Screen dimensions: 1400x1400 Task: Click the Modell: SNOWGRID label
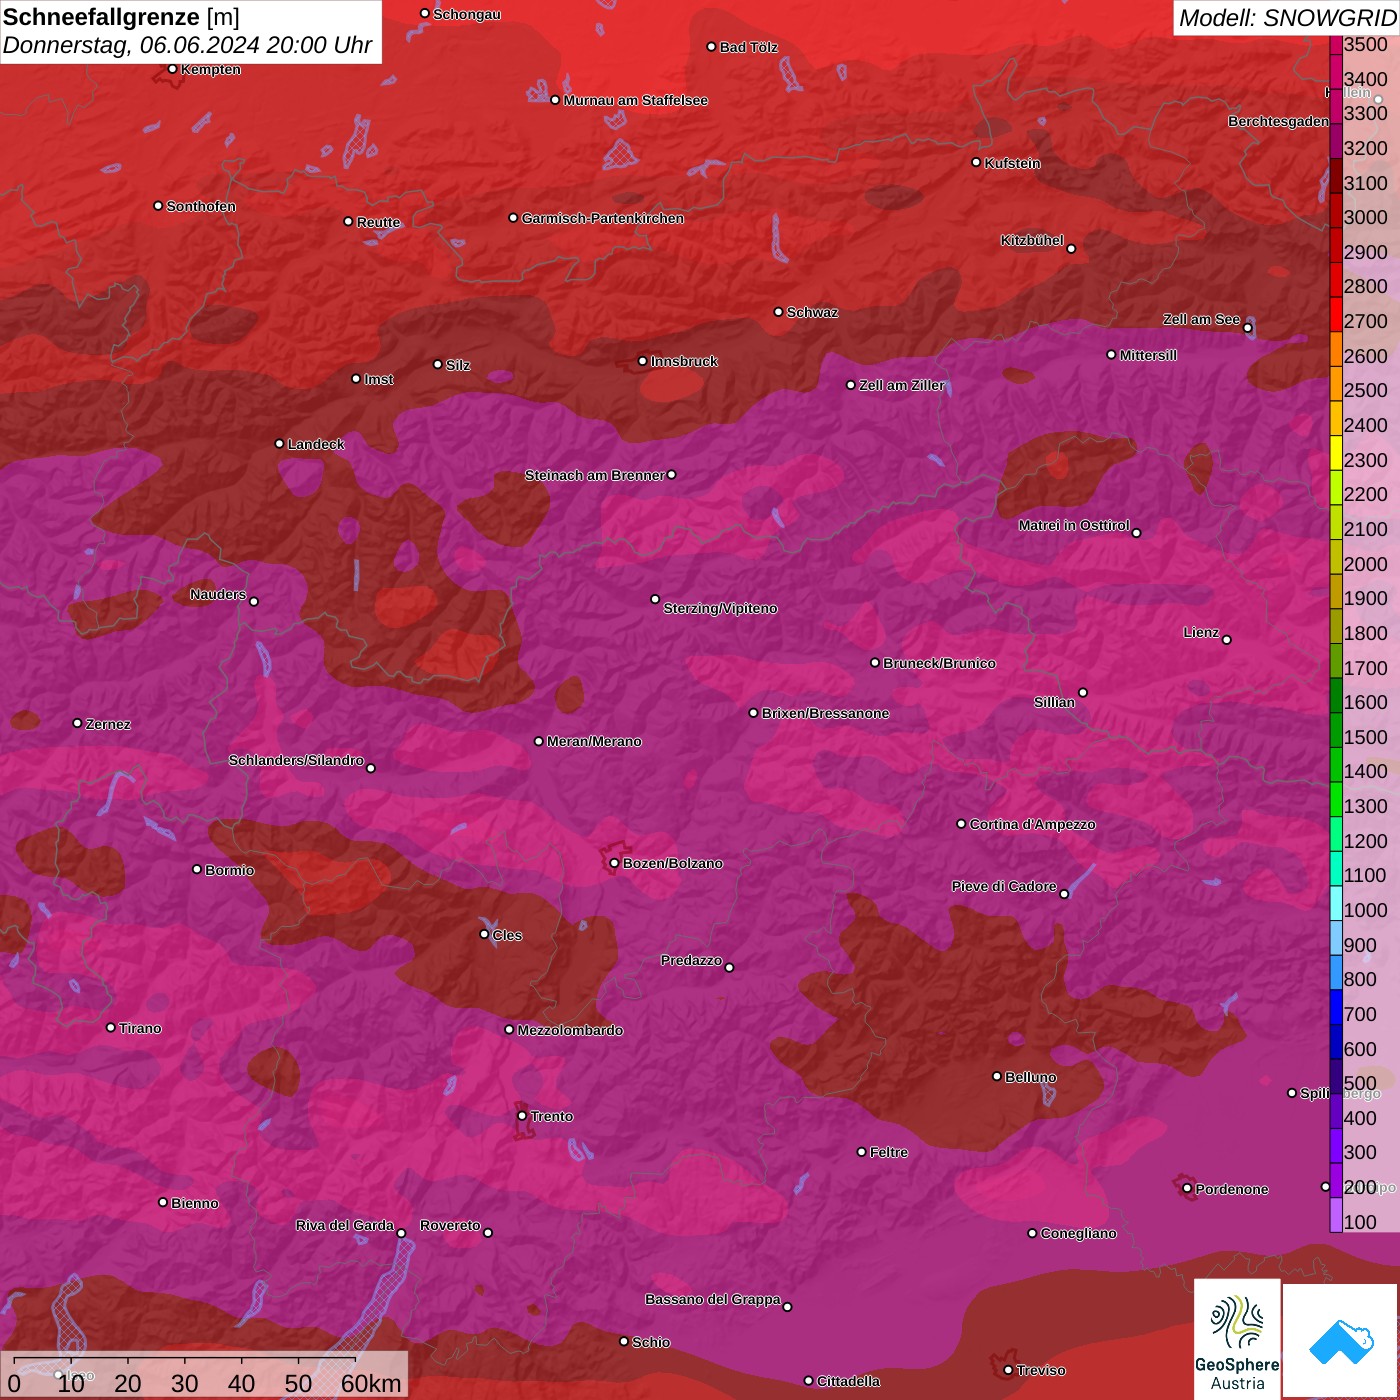pyautogui.click(x=1286, y=17)
